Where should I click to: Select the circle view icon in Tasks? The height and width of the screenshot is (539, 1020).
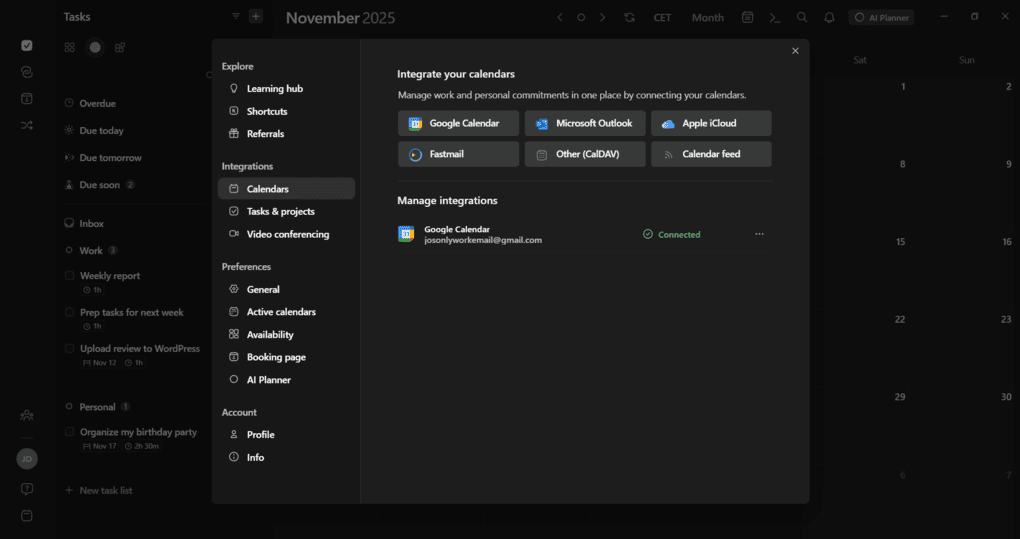coord(95,47)
